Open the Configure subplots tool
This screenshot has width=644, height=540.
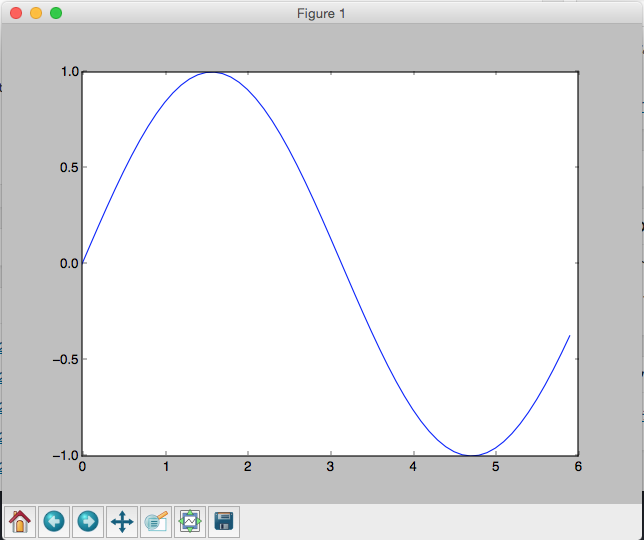click(190, 521)
